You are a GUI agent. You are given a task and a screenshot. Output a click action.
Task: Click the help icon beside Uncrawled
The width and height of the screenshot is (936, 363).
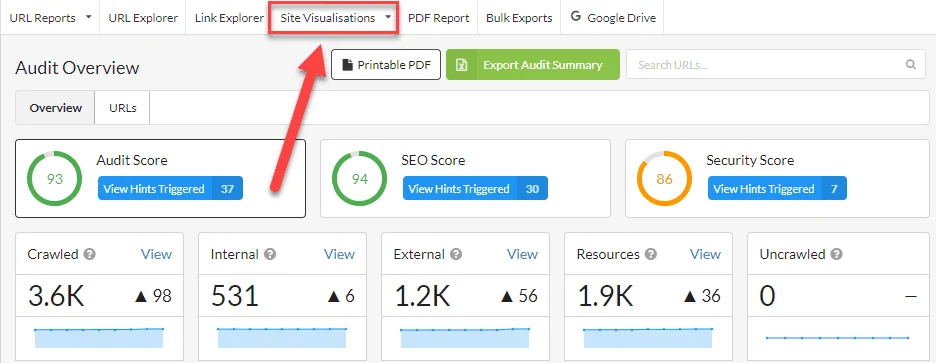[x=836, y=254]
